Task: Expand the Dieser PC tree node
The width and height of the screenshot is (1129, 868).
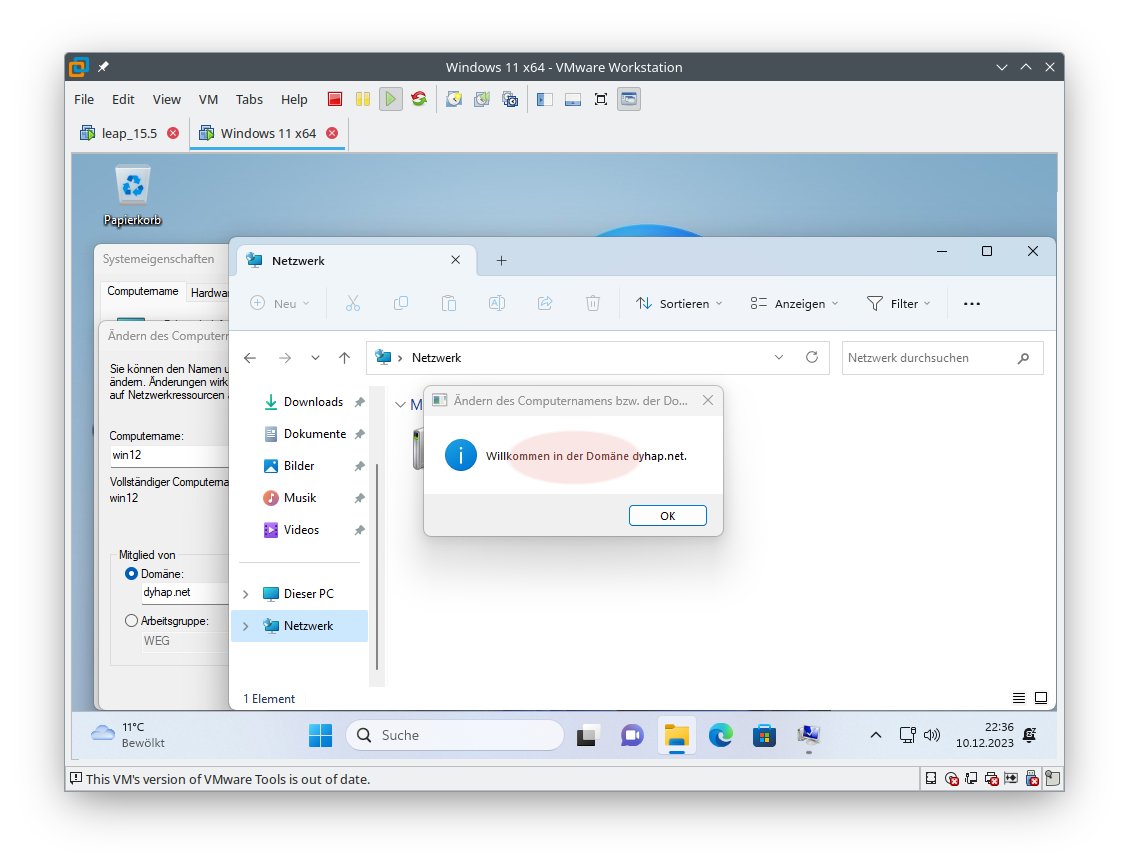Action: [246, 594]
